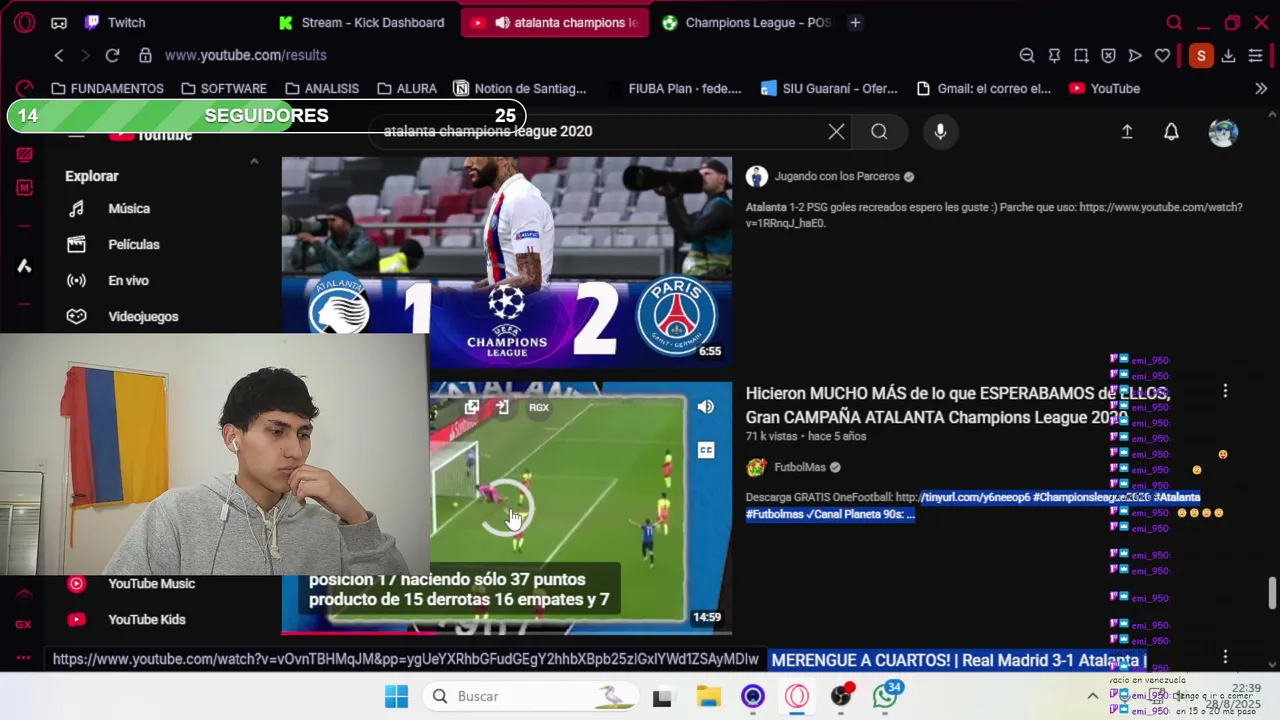Open Notion de Santiag... bookmark
Screen dimensions: 1280x720
[x=520, y=88]
